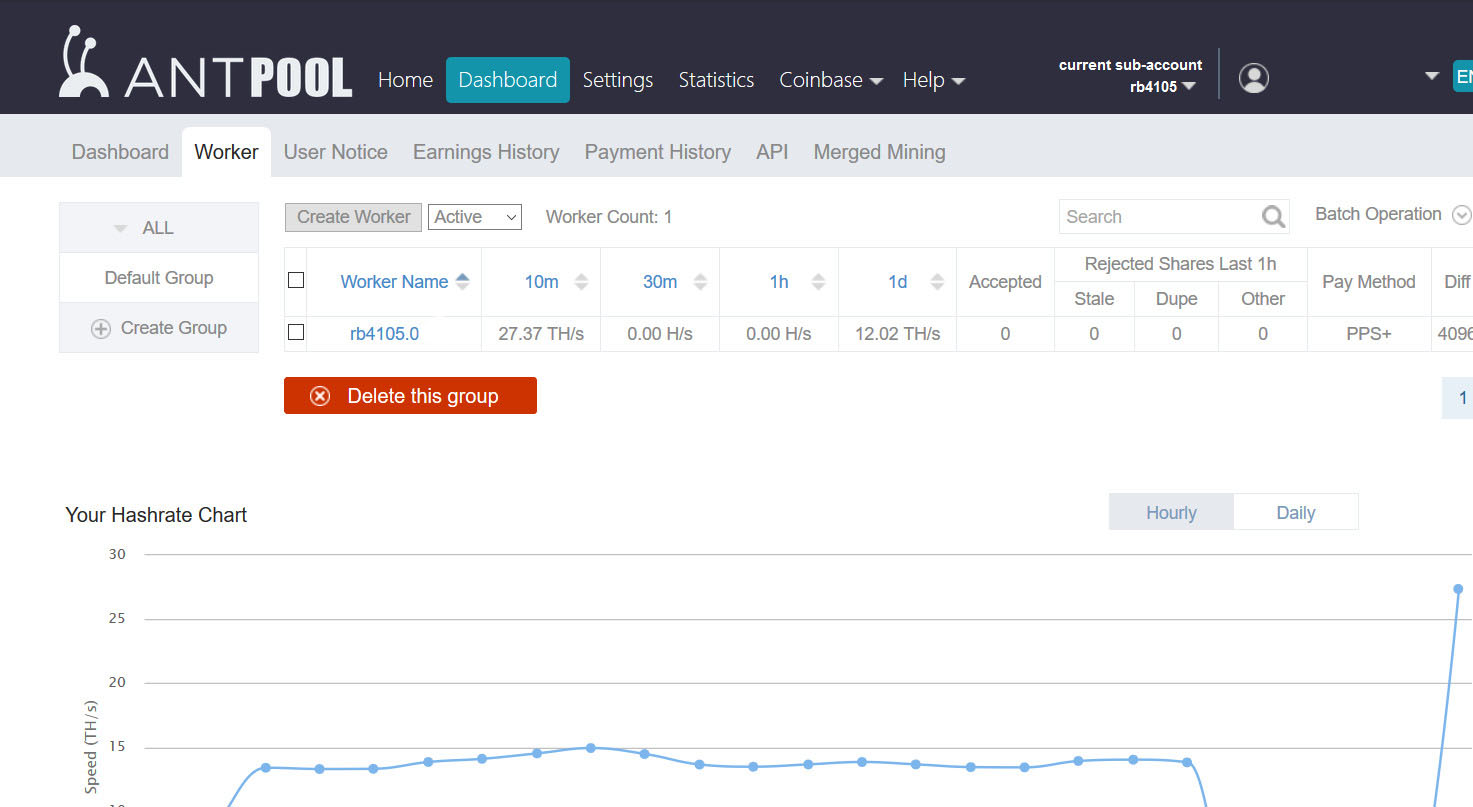
Task: Switch hashrate chart to Daily view
Action: click(1295, 513)
